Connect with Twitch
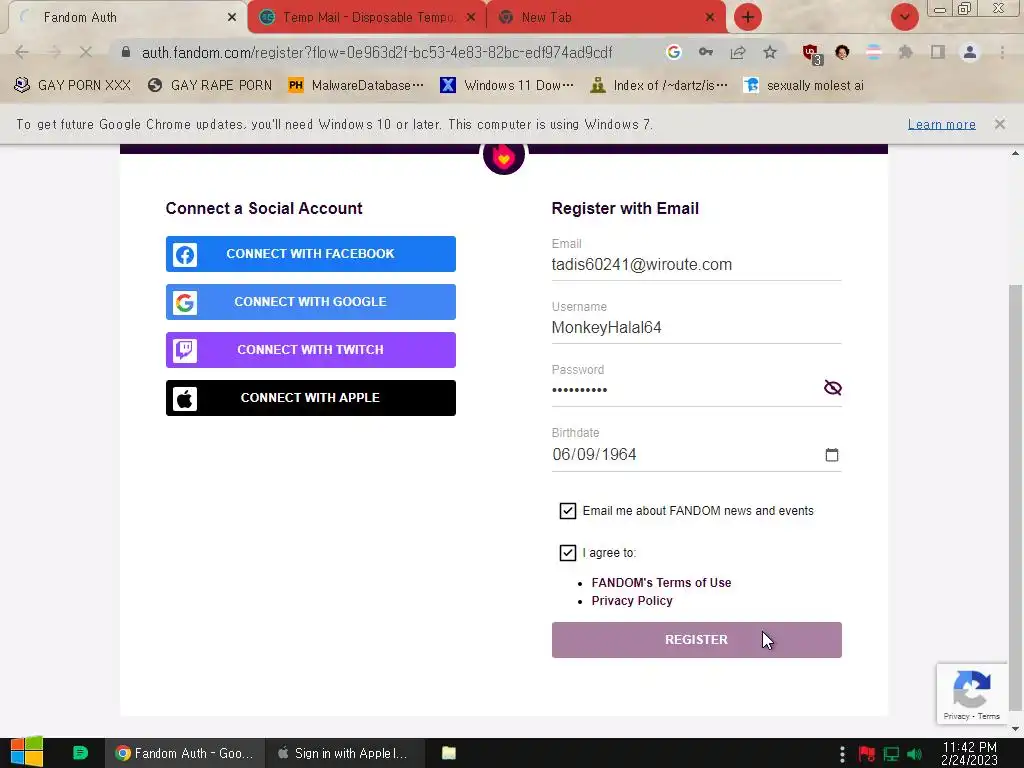The height and width of the screenshot is (768, 1024). click(311, 350)
